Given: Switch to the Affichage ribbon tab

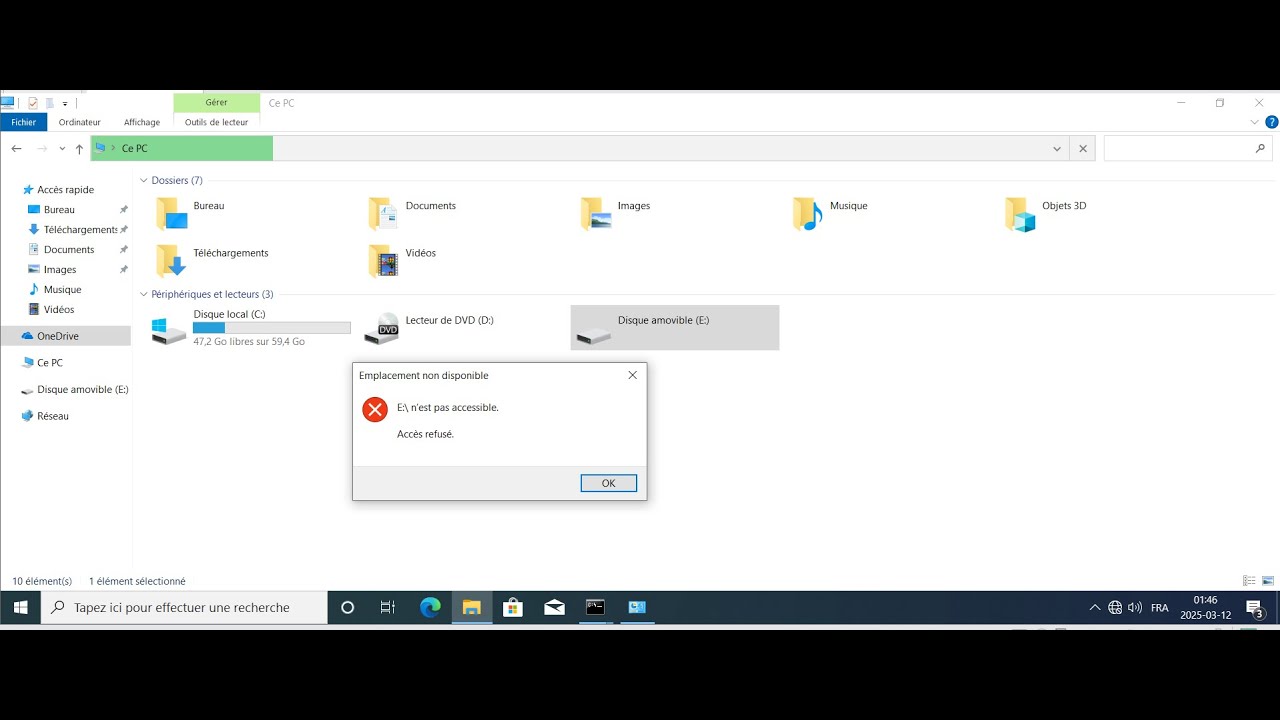Looking at the screenshot, I should point(142,122).
